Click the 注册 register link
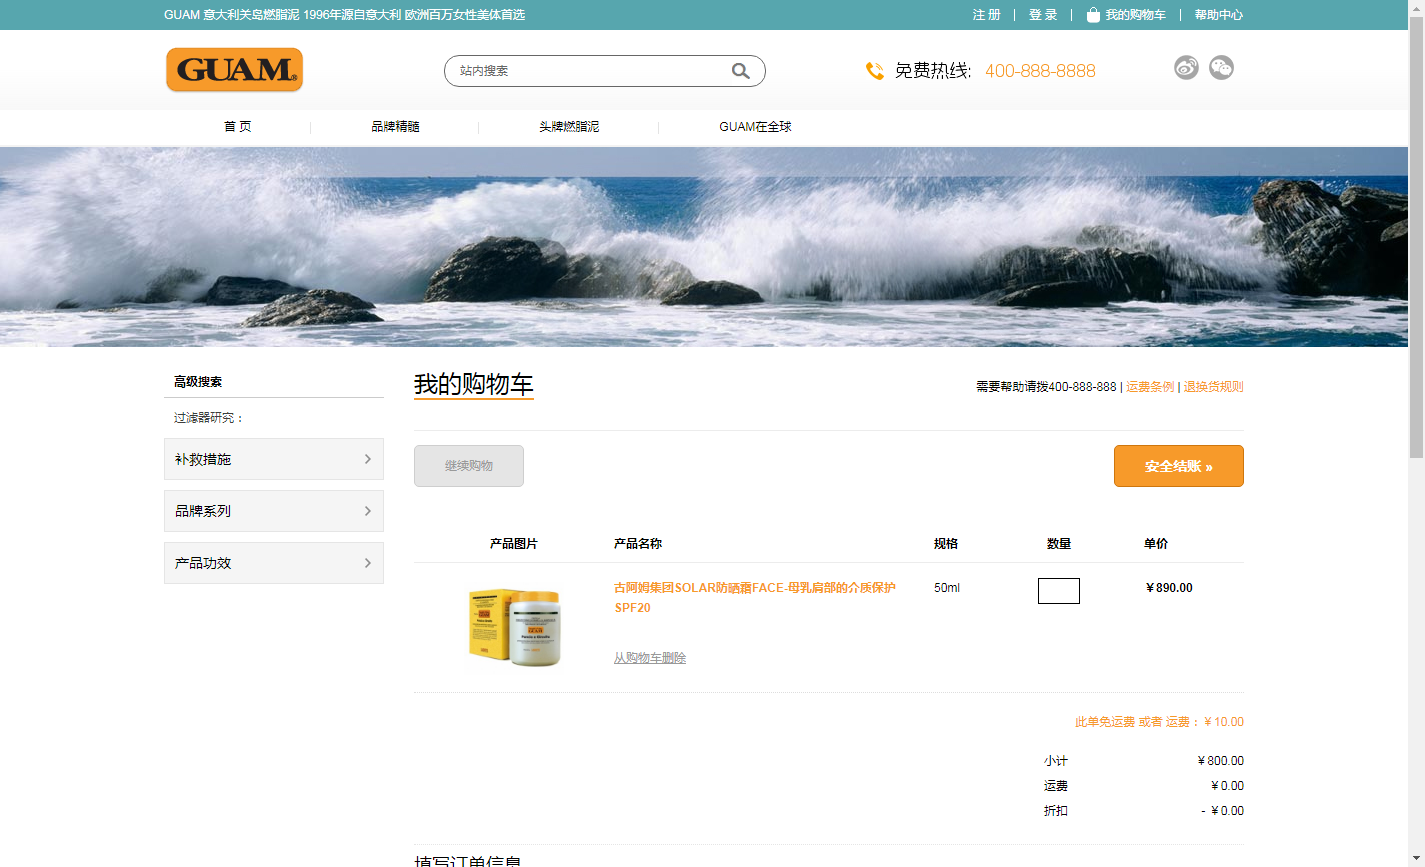The image size is (1425, 867). tap(986, 15)
